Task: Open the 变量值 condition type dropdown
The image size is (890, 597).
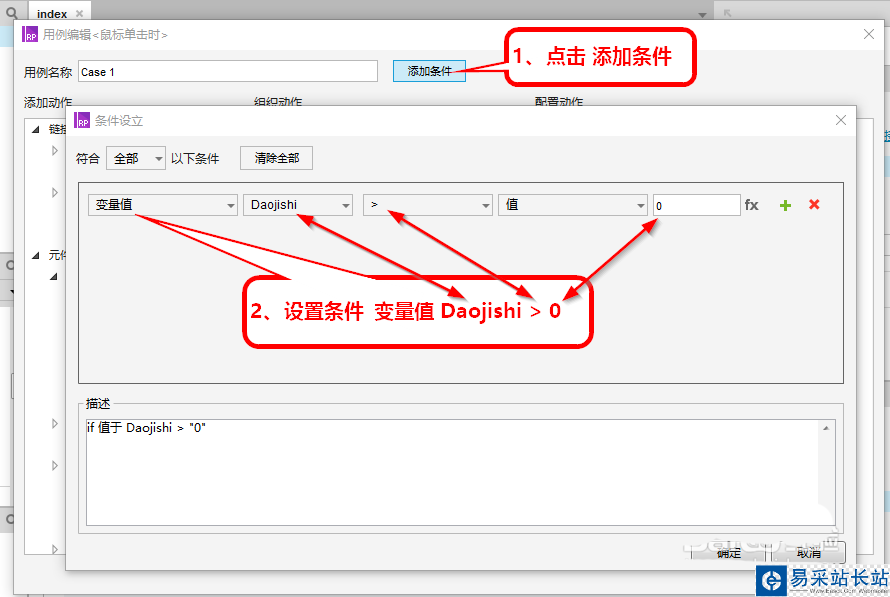Action: point(163,205)
